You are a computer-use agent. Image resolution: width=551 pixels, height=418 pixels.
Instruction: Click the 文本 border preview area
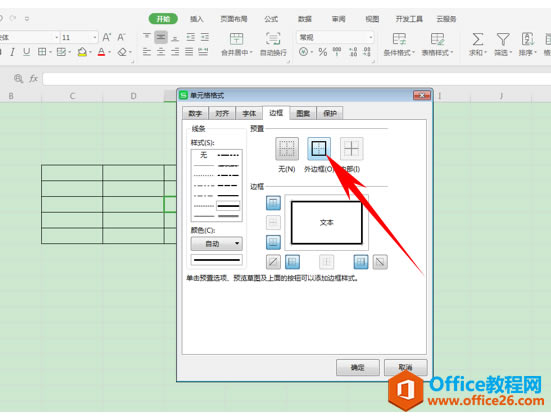326,222
